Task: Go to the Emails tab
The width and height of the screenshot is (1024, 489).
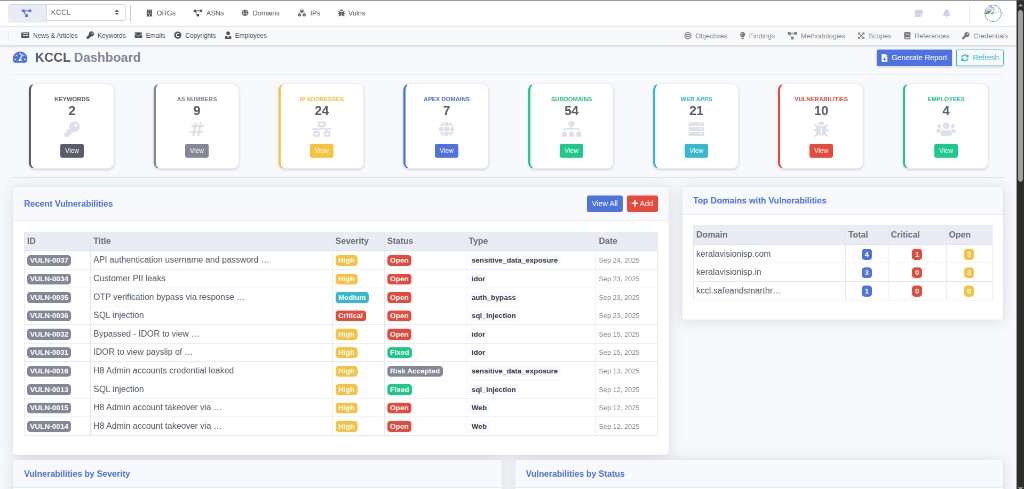Action: pos(150,36)
